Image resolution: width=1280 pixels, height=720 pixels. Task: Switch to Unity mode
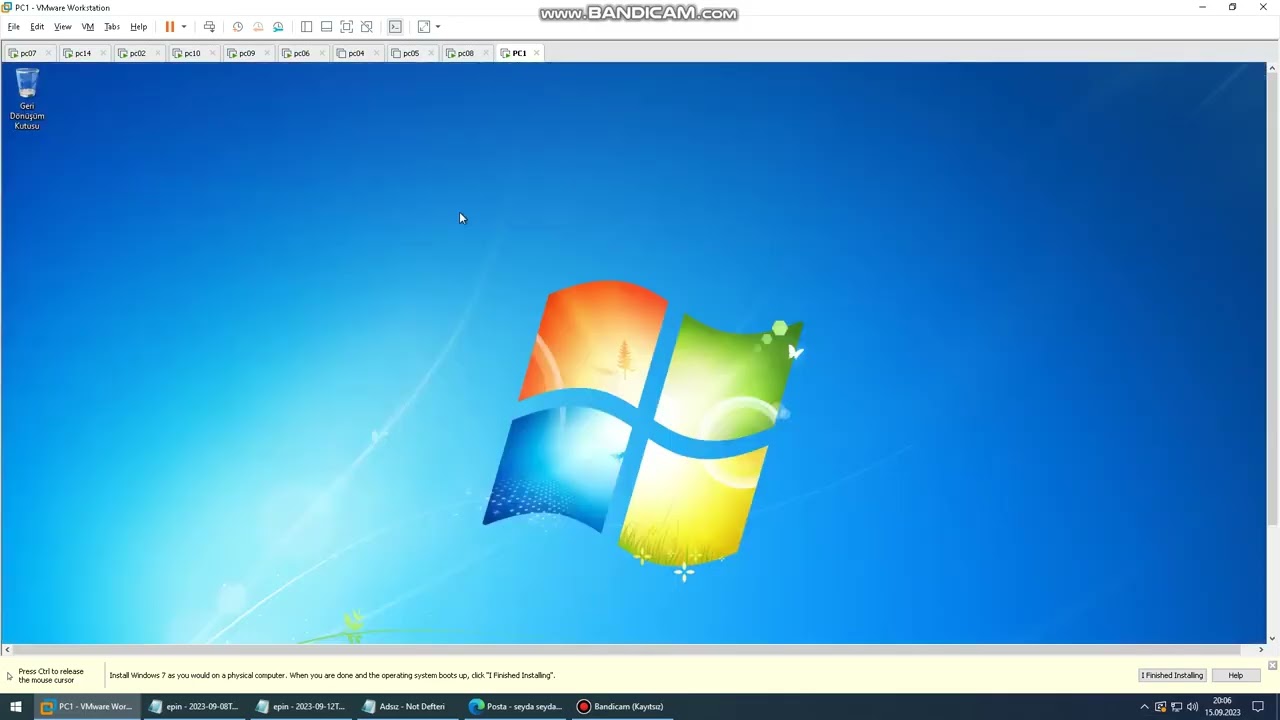(x=367, y=27)
